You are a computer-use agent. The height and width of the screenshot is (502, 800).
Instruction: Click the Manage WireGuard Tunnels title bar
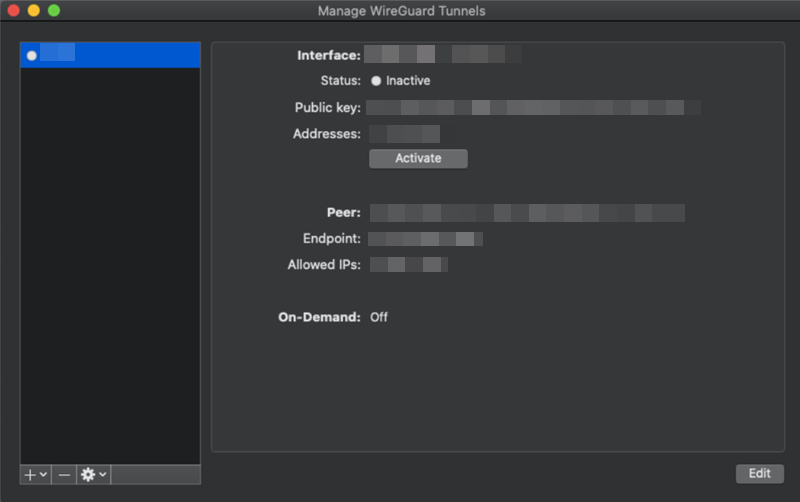[x=400, y=11]
